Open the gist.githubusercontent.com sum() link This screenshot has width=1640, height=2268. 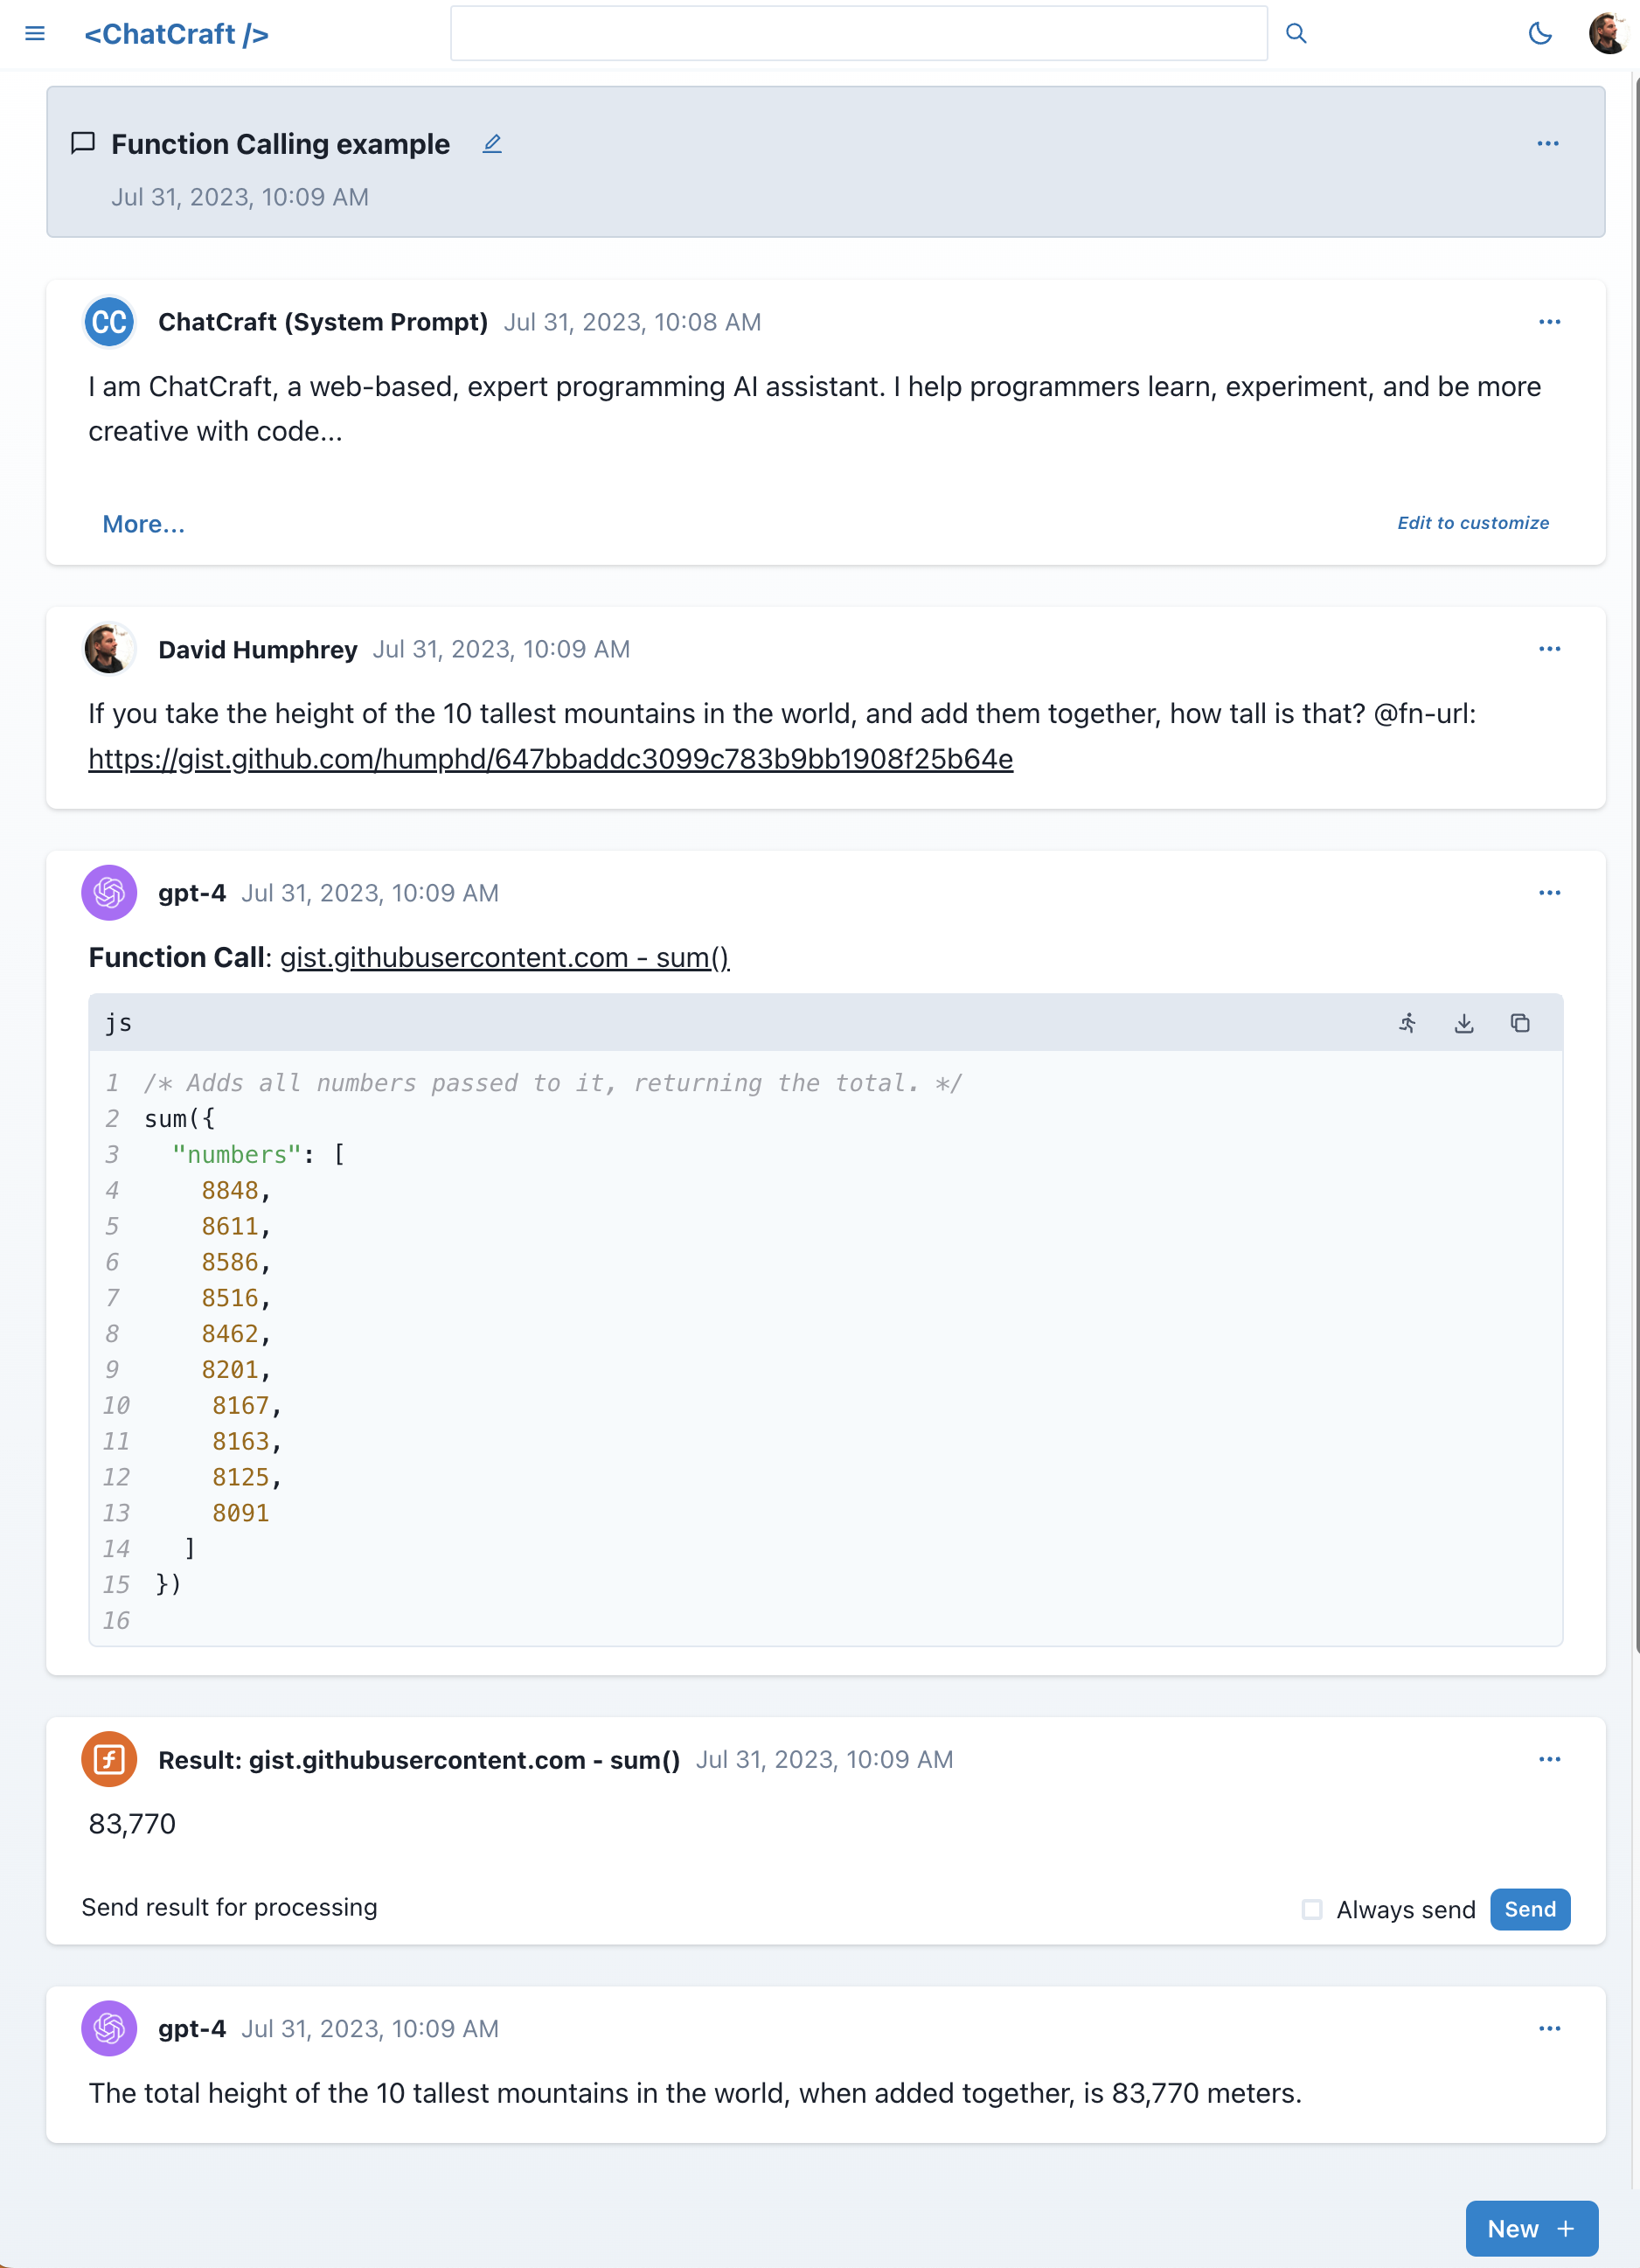(x=504, y=957)
